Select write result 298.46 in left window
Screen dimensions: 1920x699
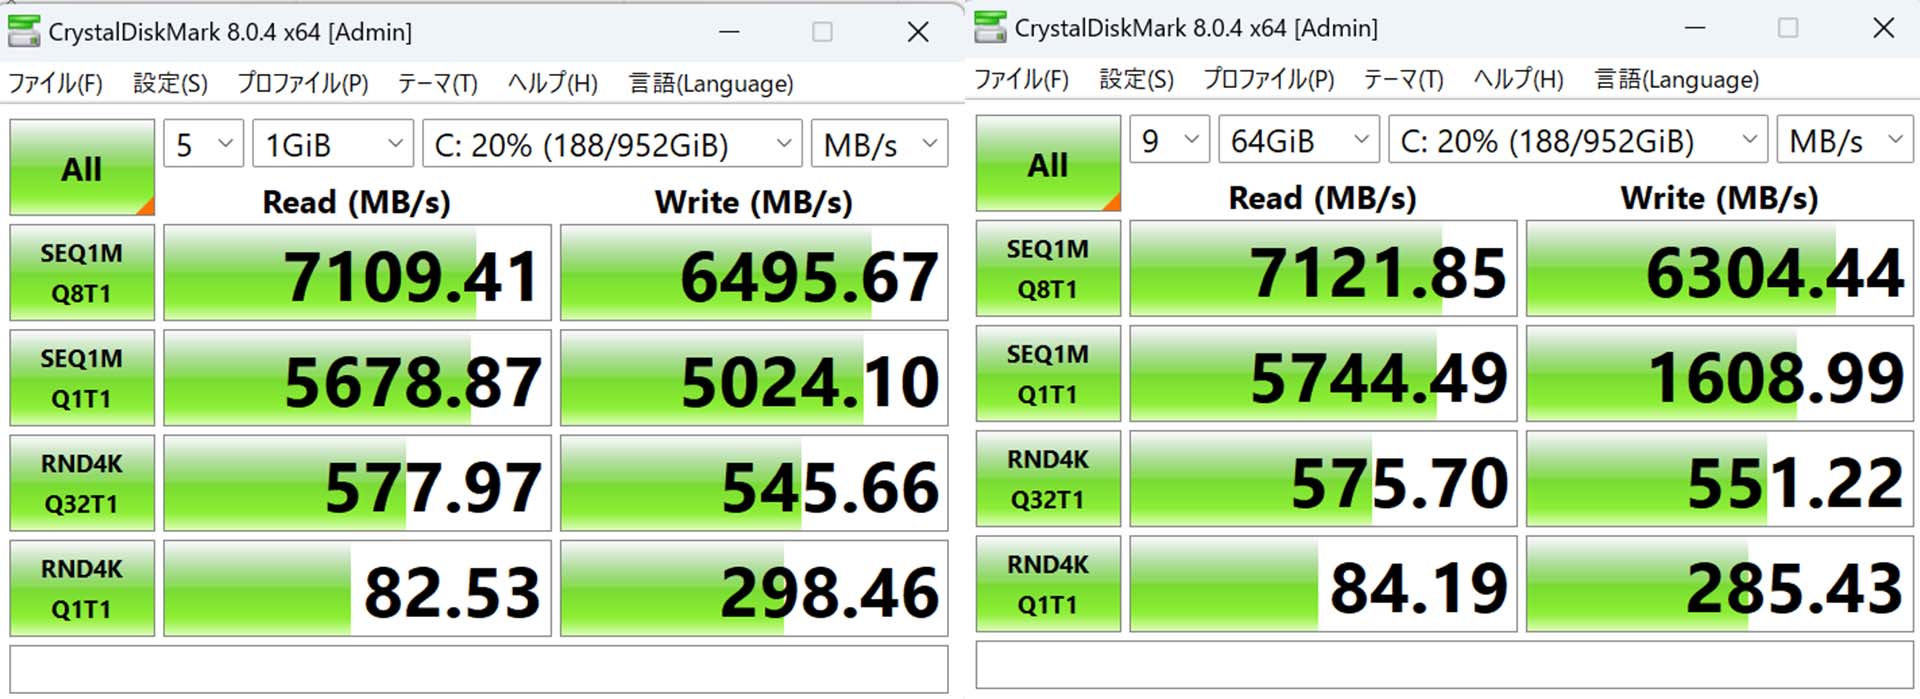click(x=754, y=588)
